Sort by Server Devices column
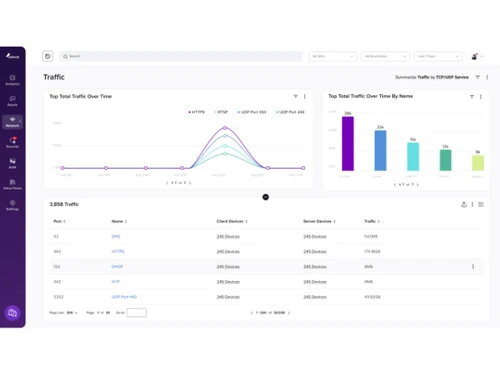The image size is (500, 375). (319, 221)
